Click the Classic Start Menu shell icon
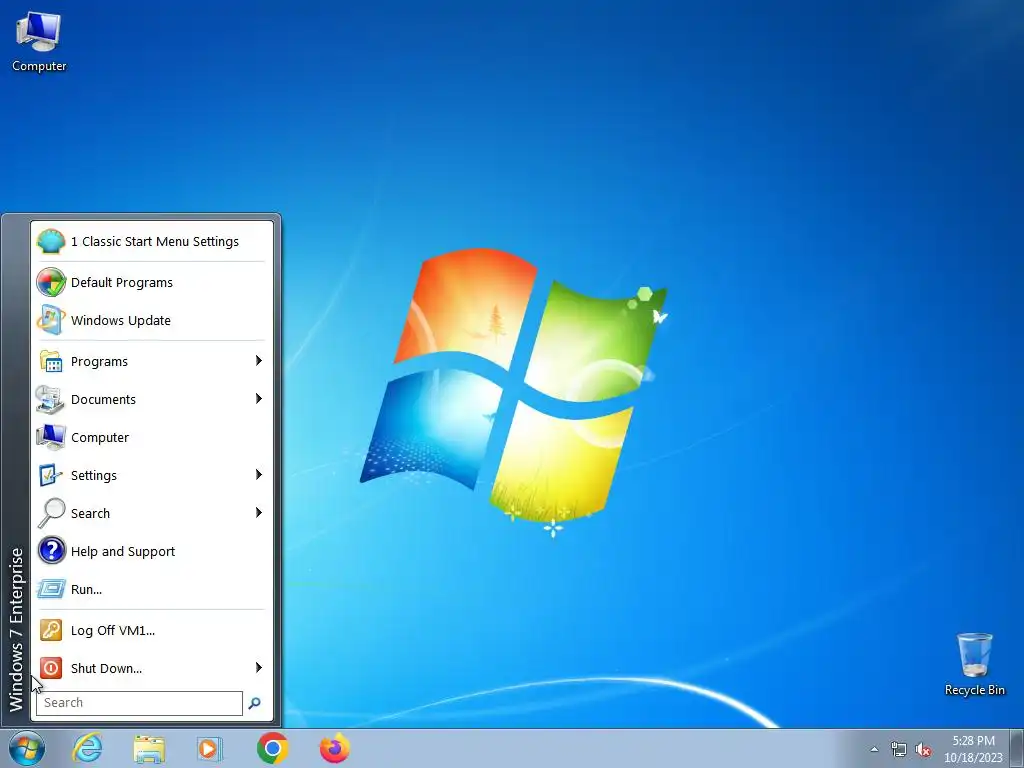 (x=51, y=242)
